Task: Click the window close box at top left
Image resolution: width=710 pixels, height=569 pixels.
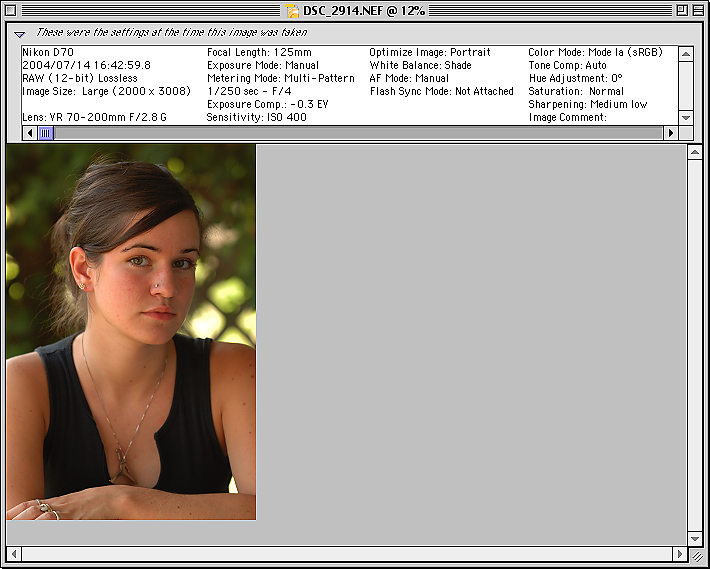Action: (11, 10)
